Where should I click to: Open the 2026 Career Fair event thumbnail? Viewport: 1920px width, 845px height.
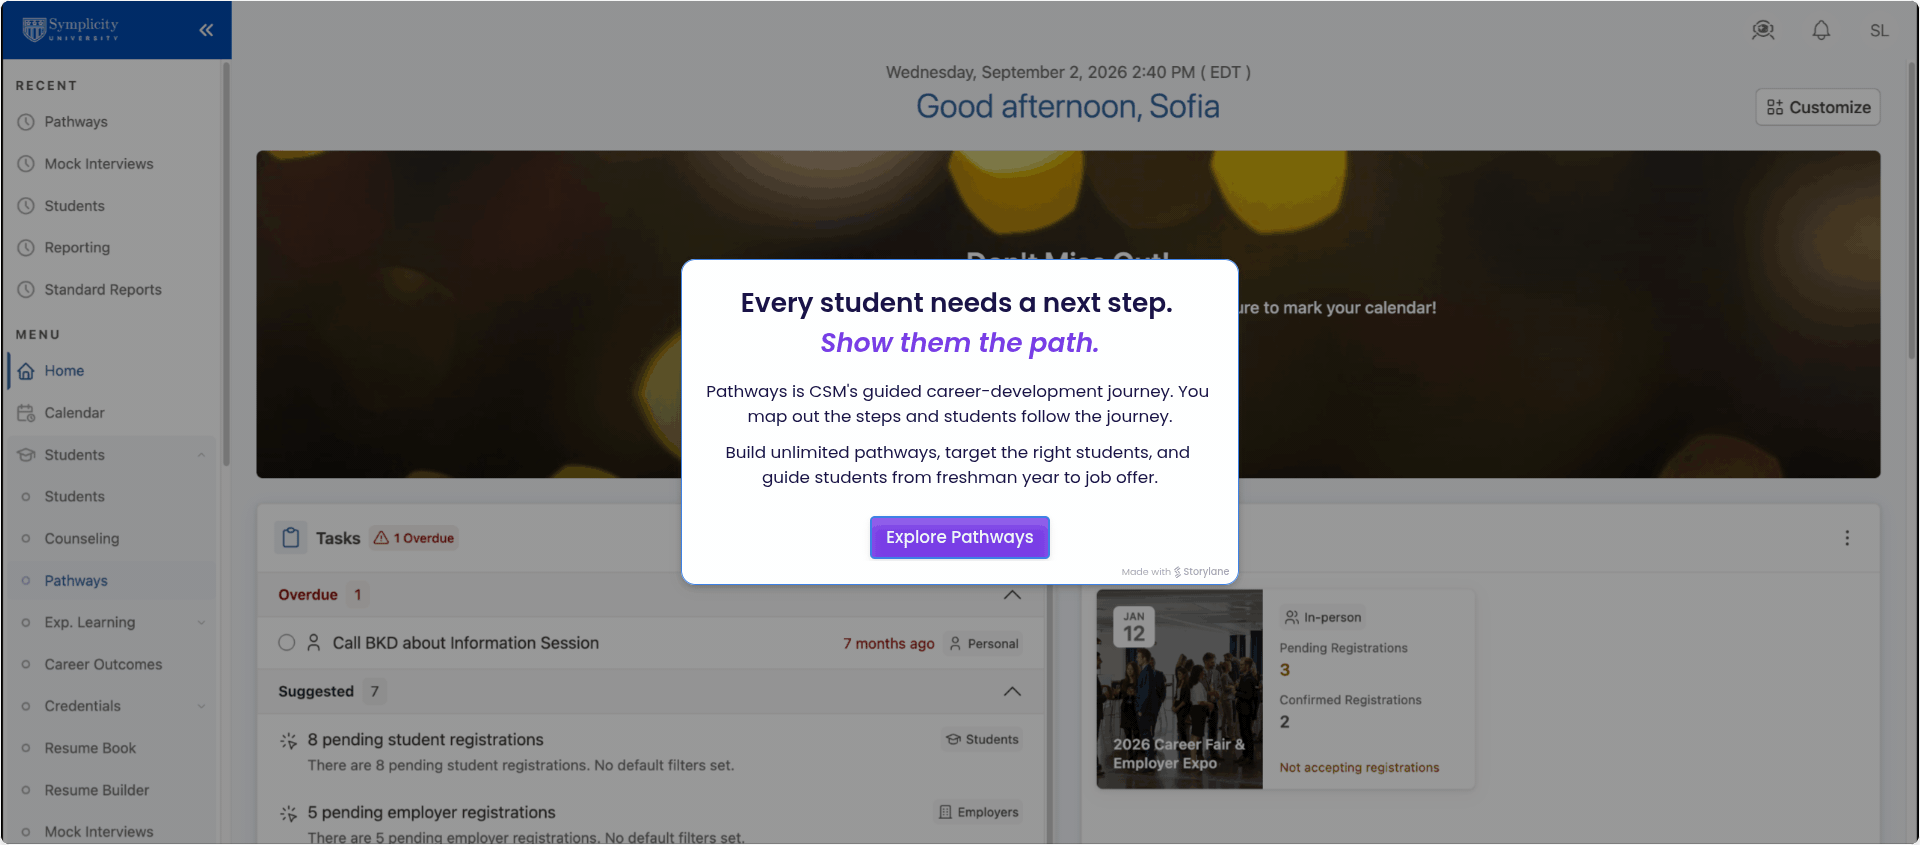tap(1179, 689)
